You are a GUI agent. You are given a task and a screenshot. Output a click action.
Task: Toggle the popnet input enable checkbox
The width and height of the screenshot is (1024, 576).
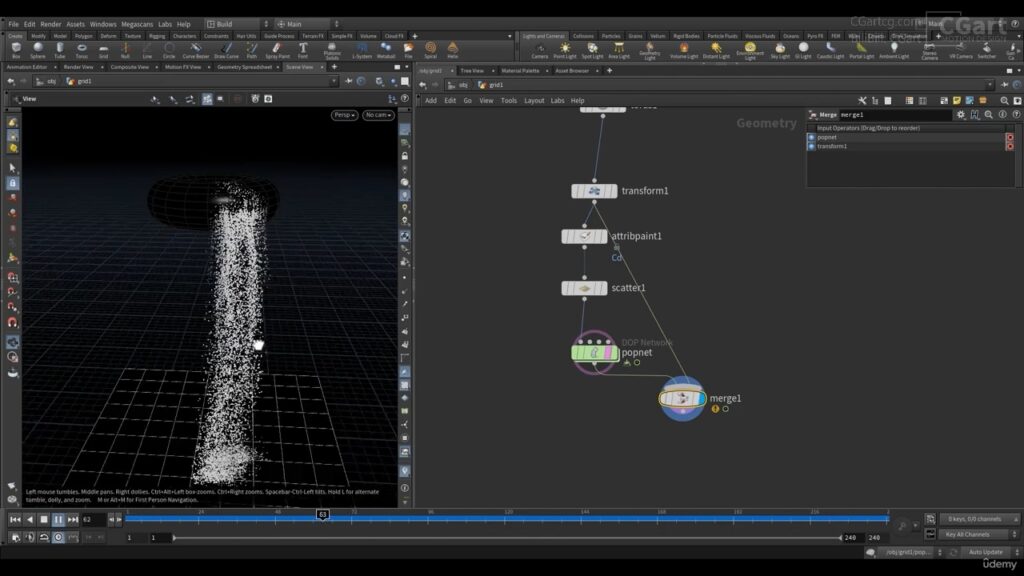click(812, 137)
